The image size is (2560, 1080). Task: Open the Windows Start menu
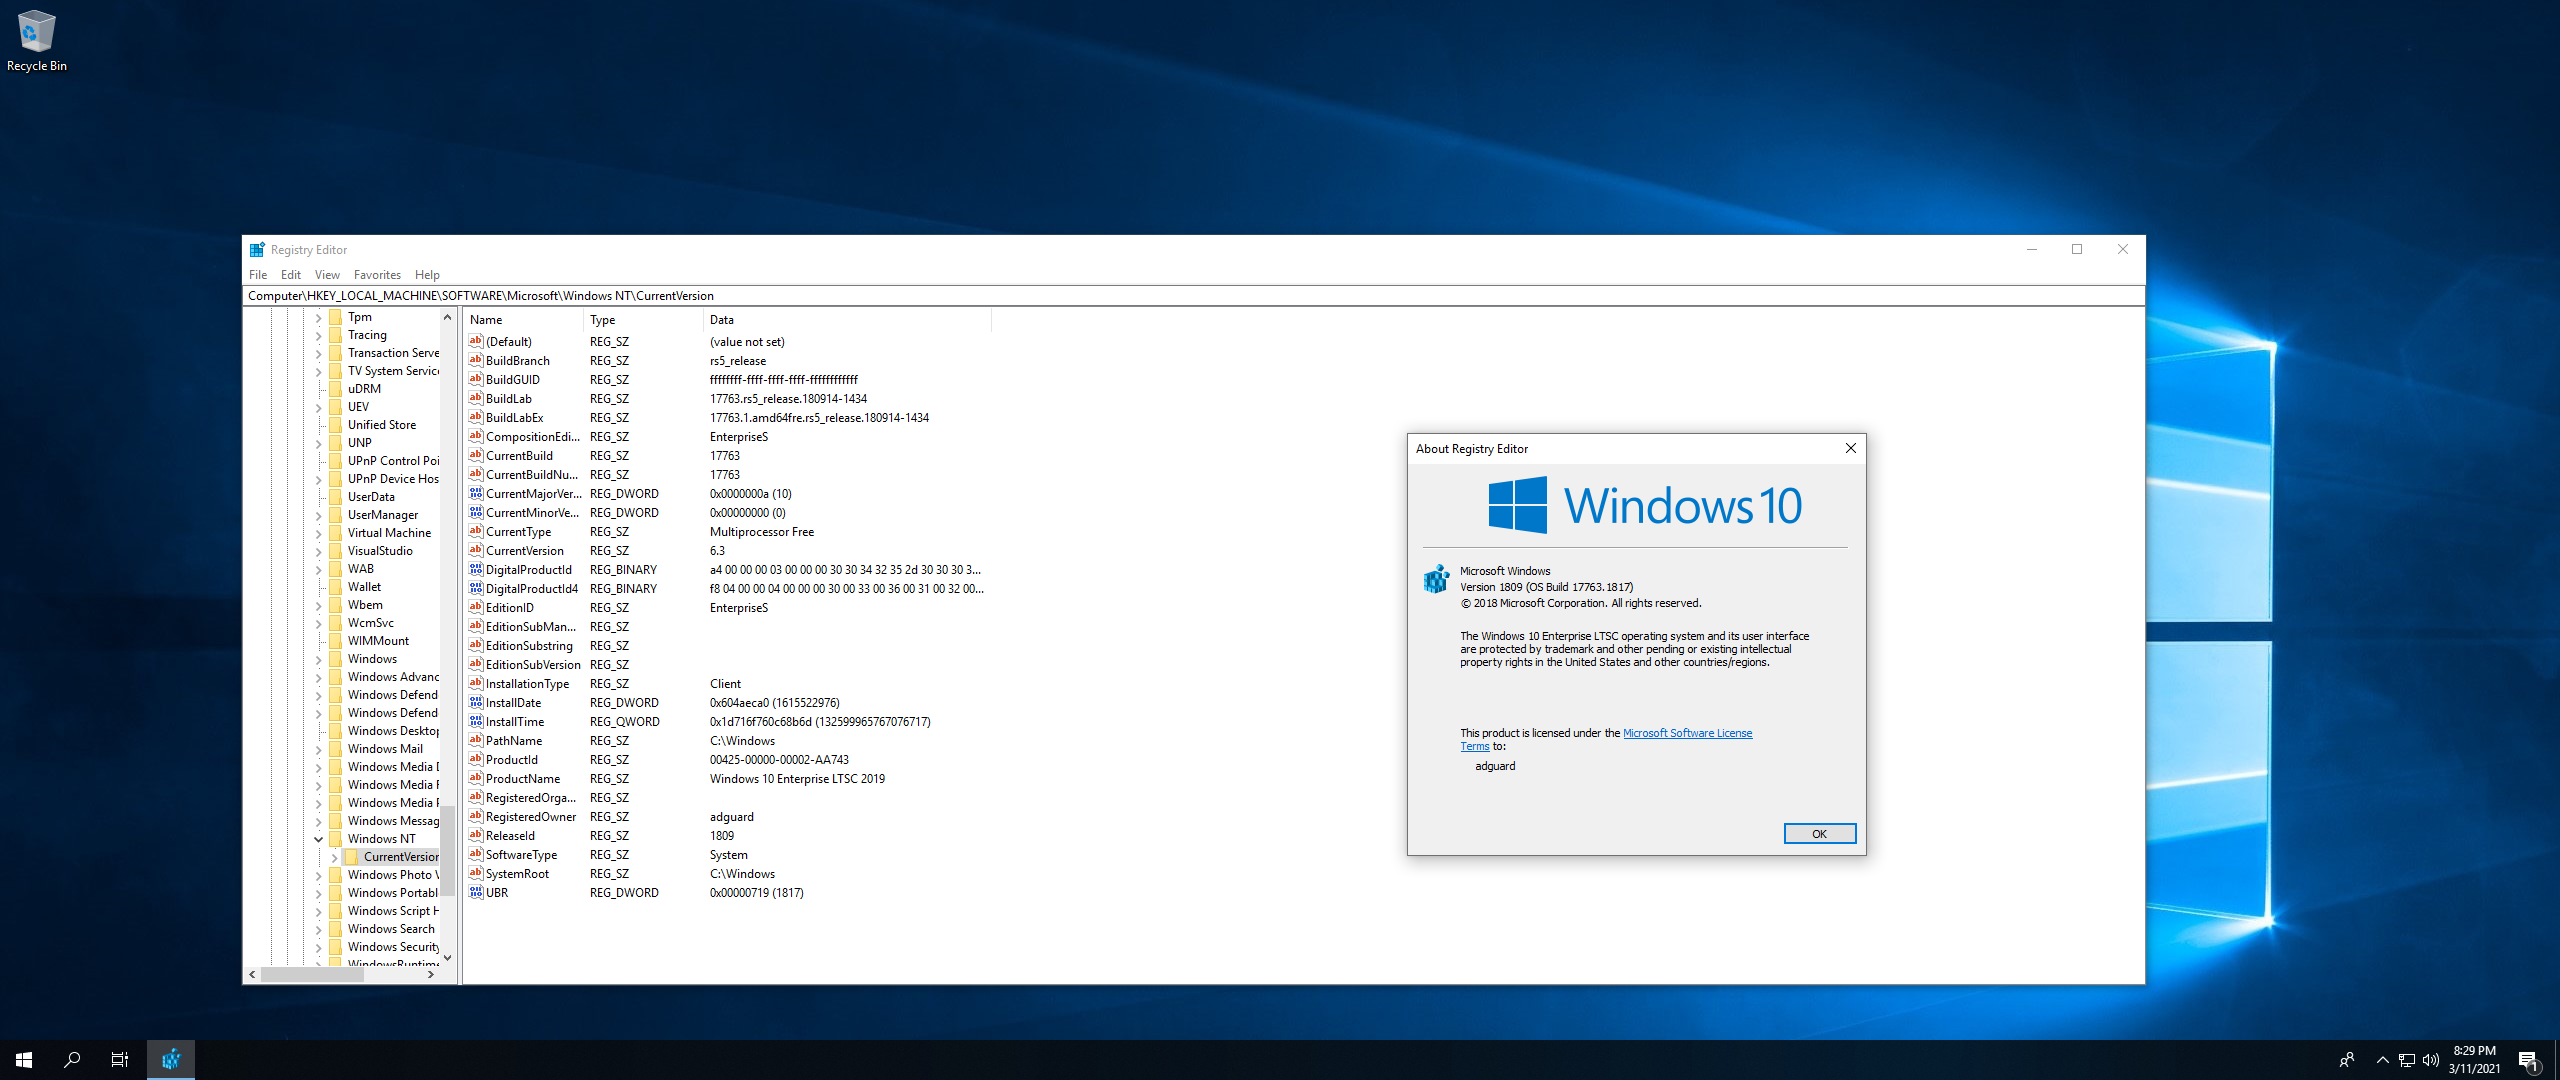[24, 1059]
